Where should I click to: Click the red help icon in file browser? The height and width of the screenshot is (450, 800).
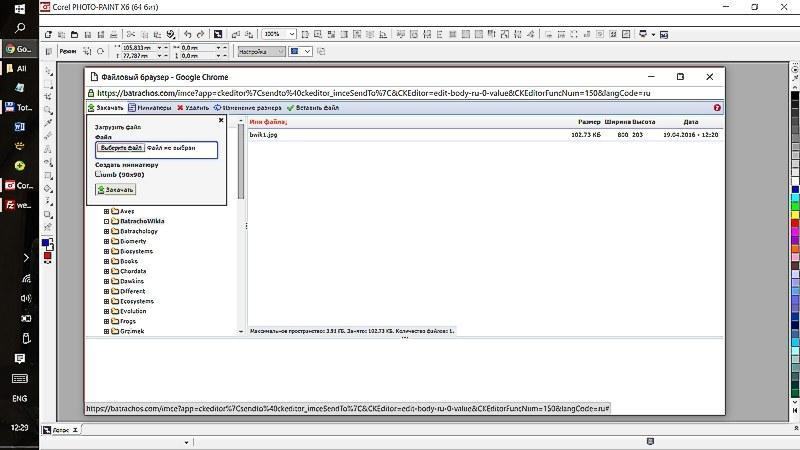(x=717, y=108)
